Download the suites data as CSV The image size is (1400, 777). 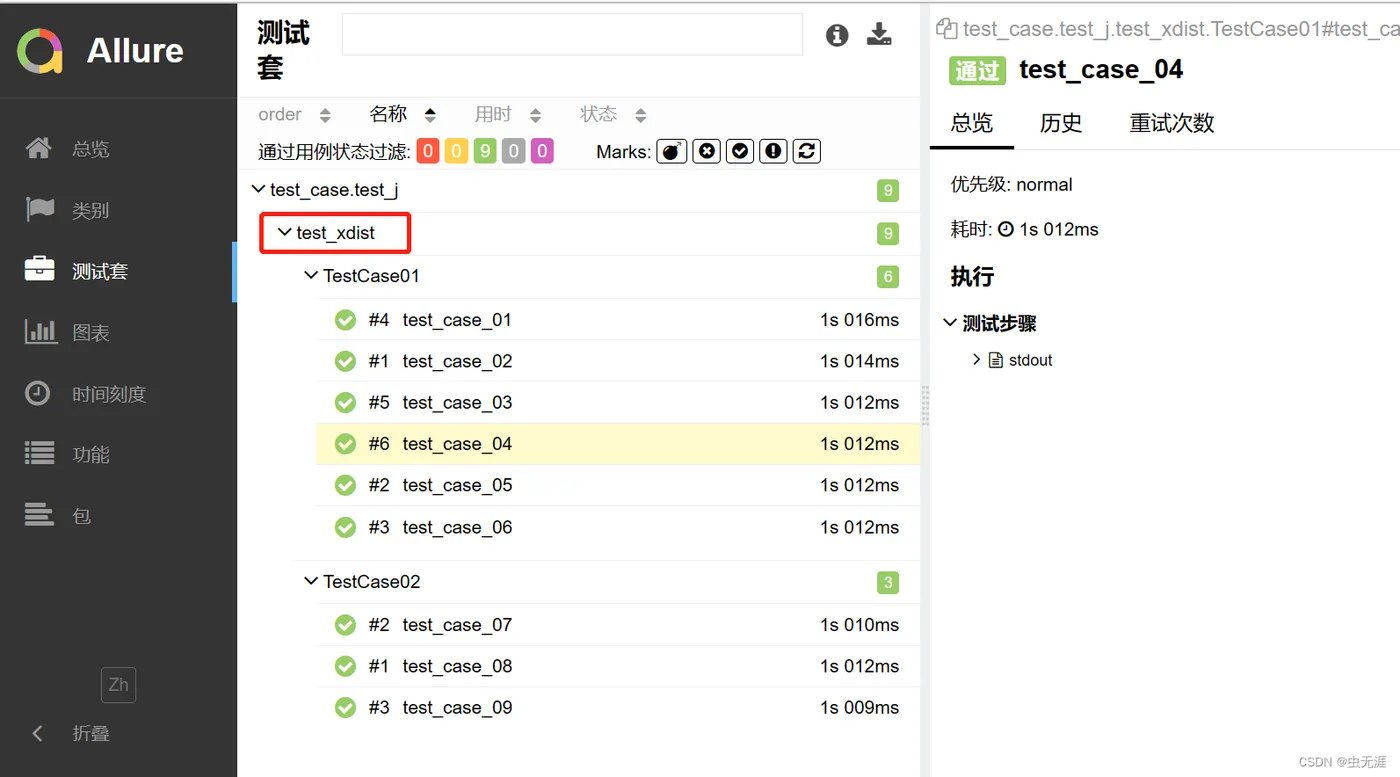[879, 35]
